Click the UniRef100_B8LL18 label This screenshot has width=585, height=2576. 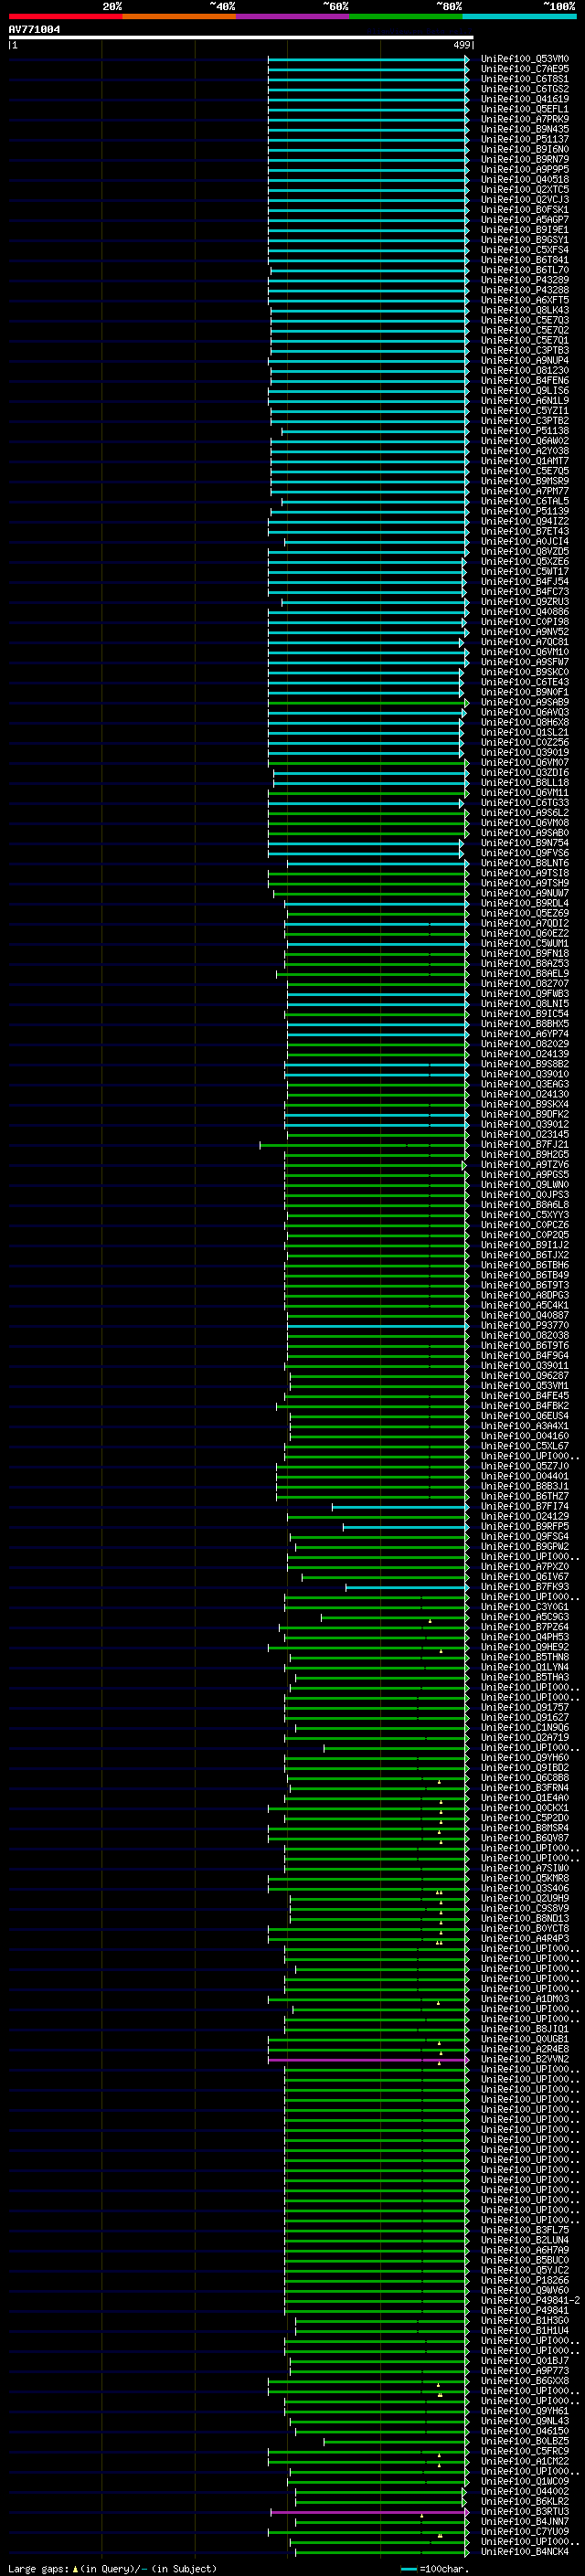click(x=524, y=783)
